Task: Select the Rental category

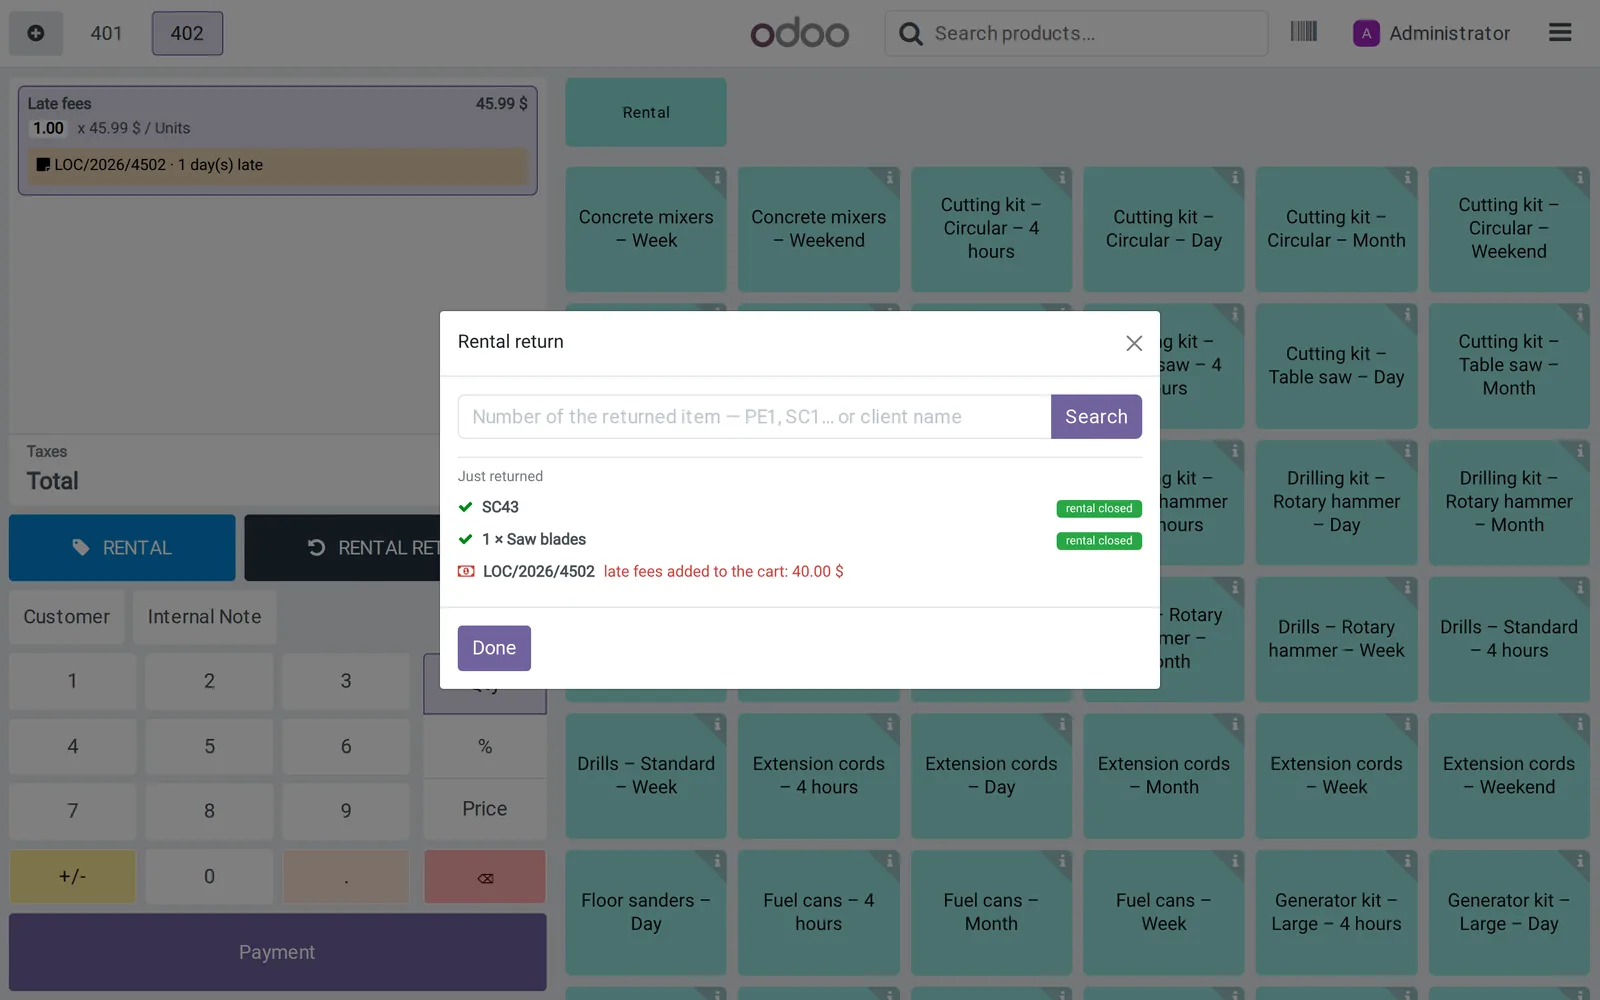Action: tap(646, 112)
